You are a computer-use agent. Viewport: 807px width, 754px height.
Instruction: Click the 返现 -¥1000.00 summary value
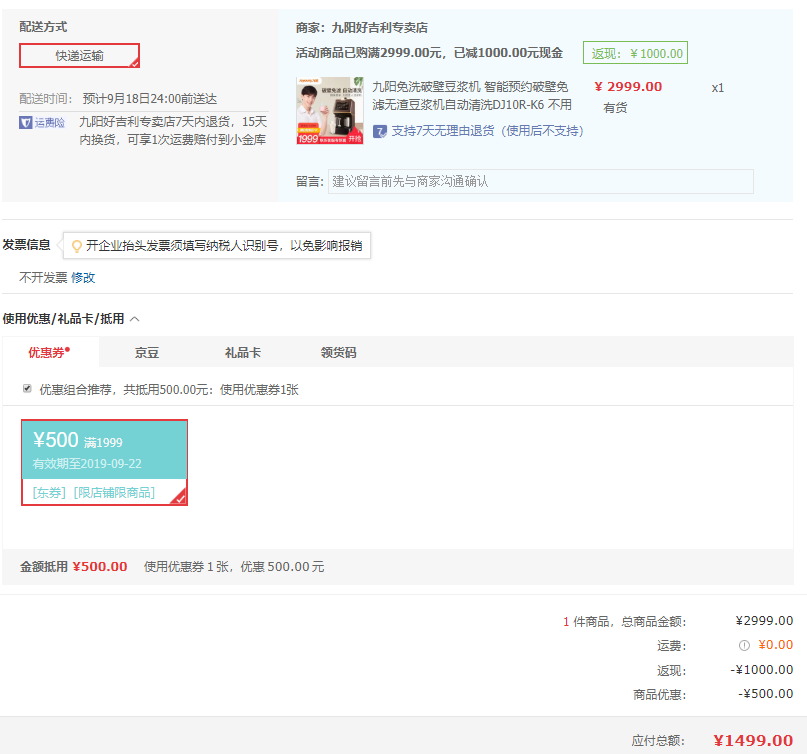point(762,670)
